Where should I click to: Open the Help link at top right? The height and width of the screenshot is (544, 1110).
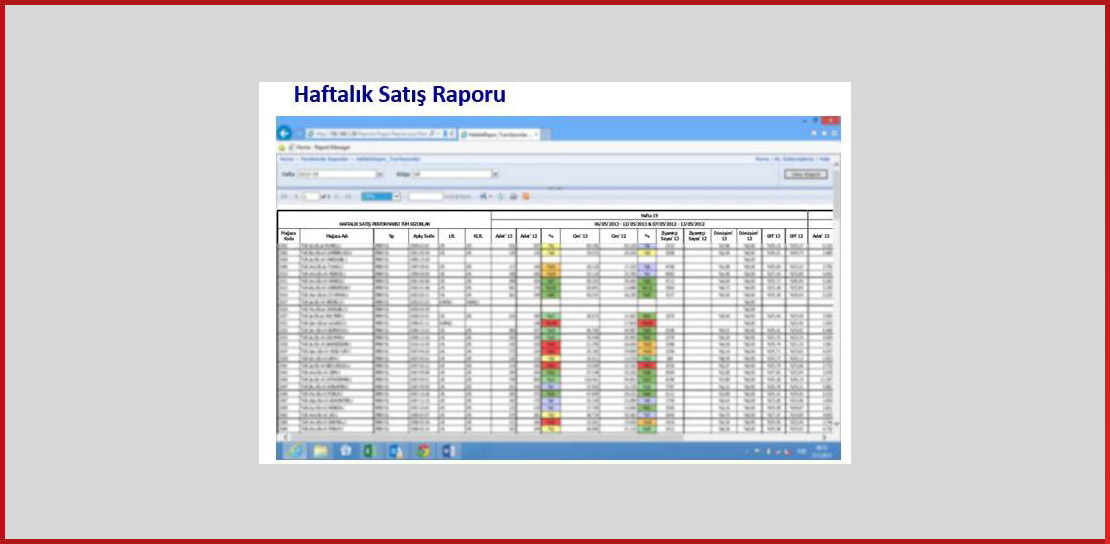click(x=825, y=159)
